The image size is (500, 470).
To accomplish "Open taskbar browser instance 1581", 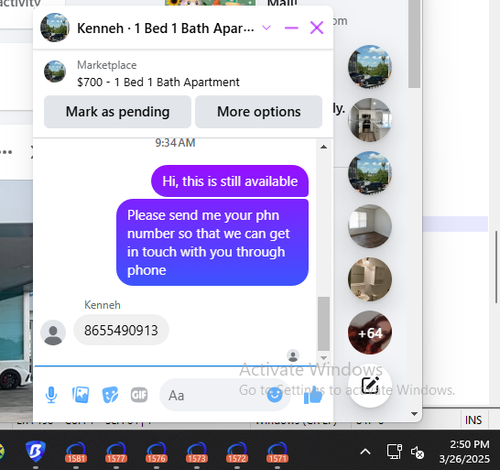I will click(76, 452).
